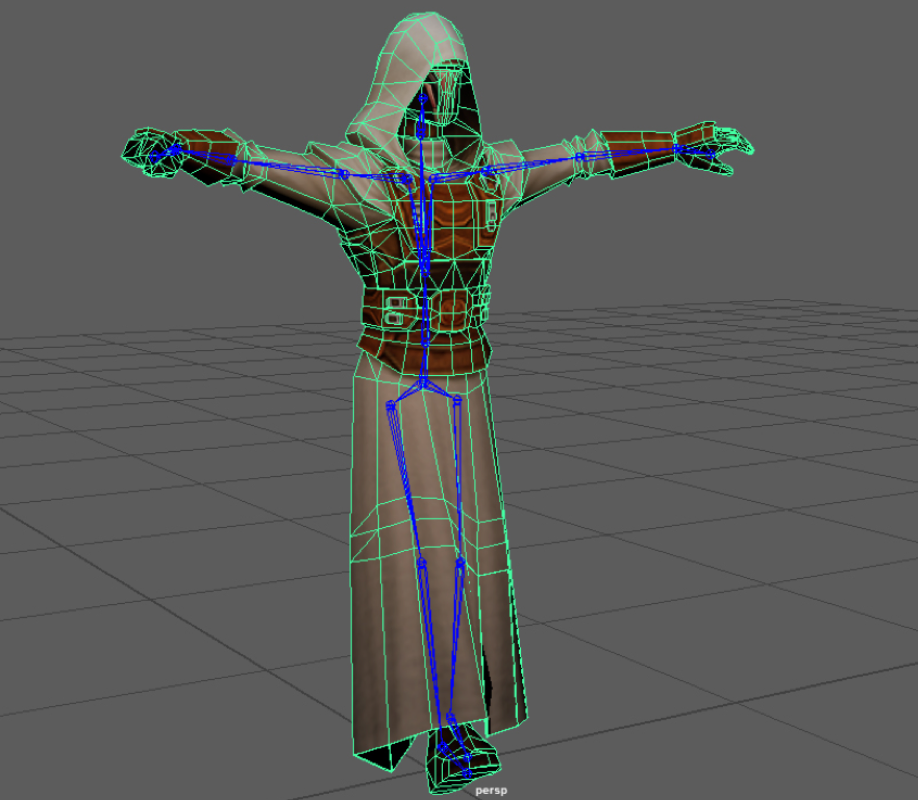Select the wrist joint of the open-fingered hand

click(677, 148)
